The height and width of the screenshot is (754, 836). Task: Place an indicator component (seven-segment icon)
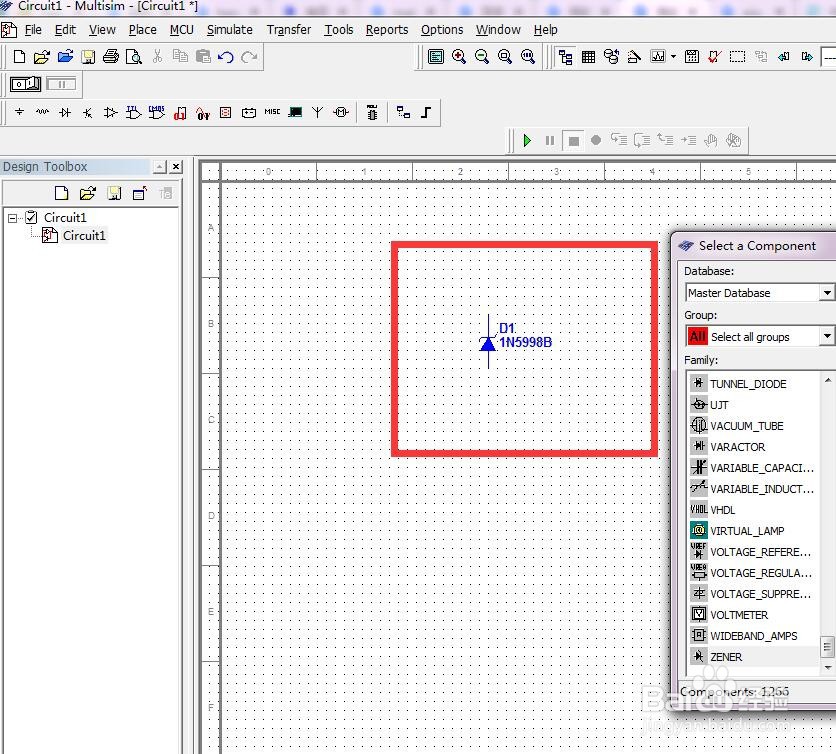(x=226, y=113)
